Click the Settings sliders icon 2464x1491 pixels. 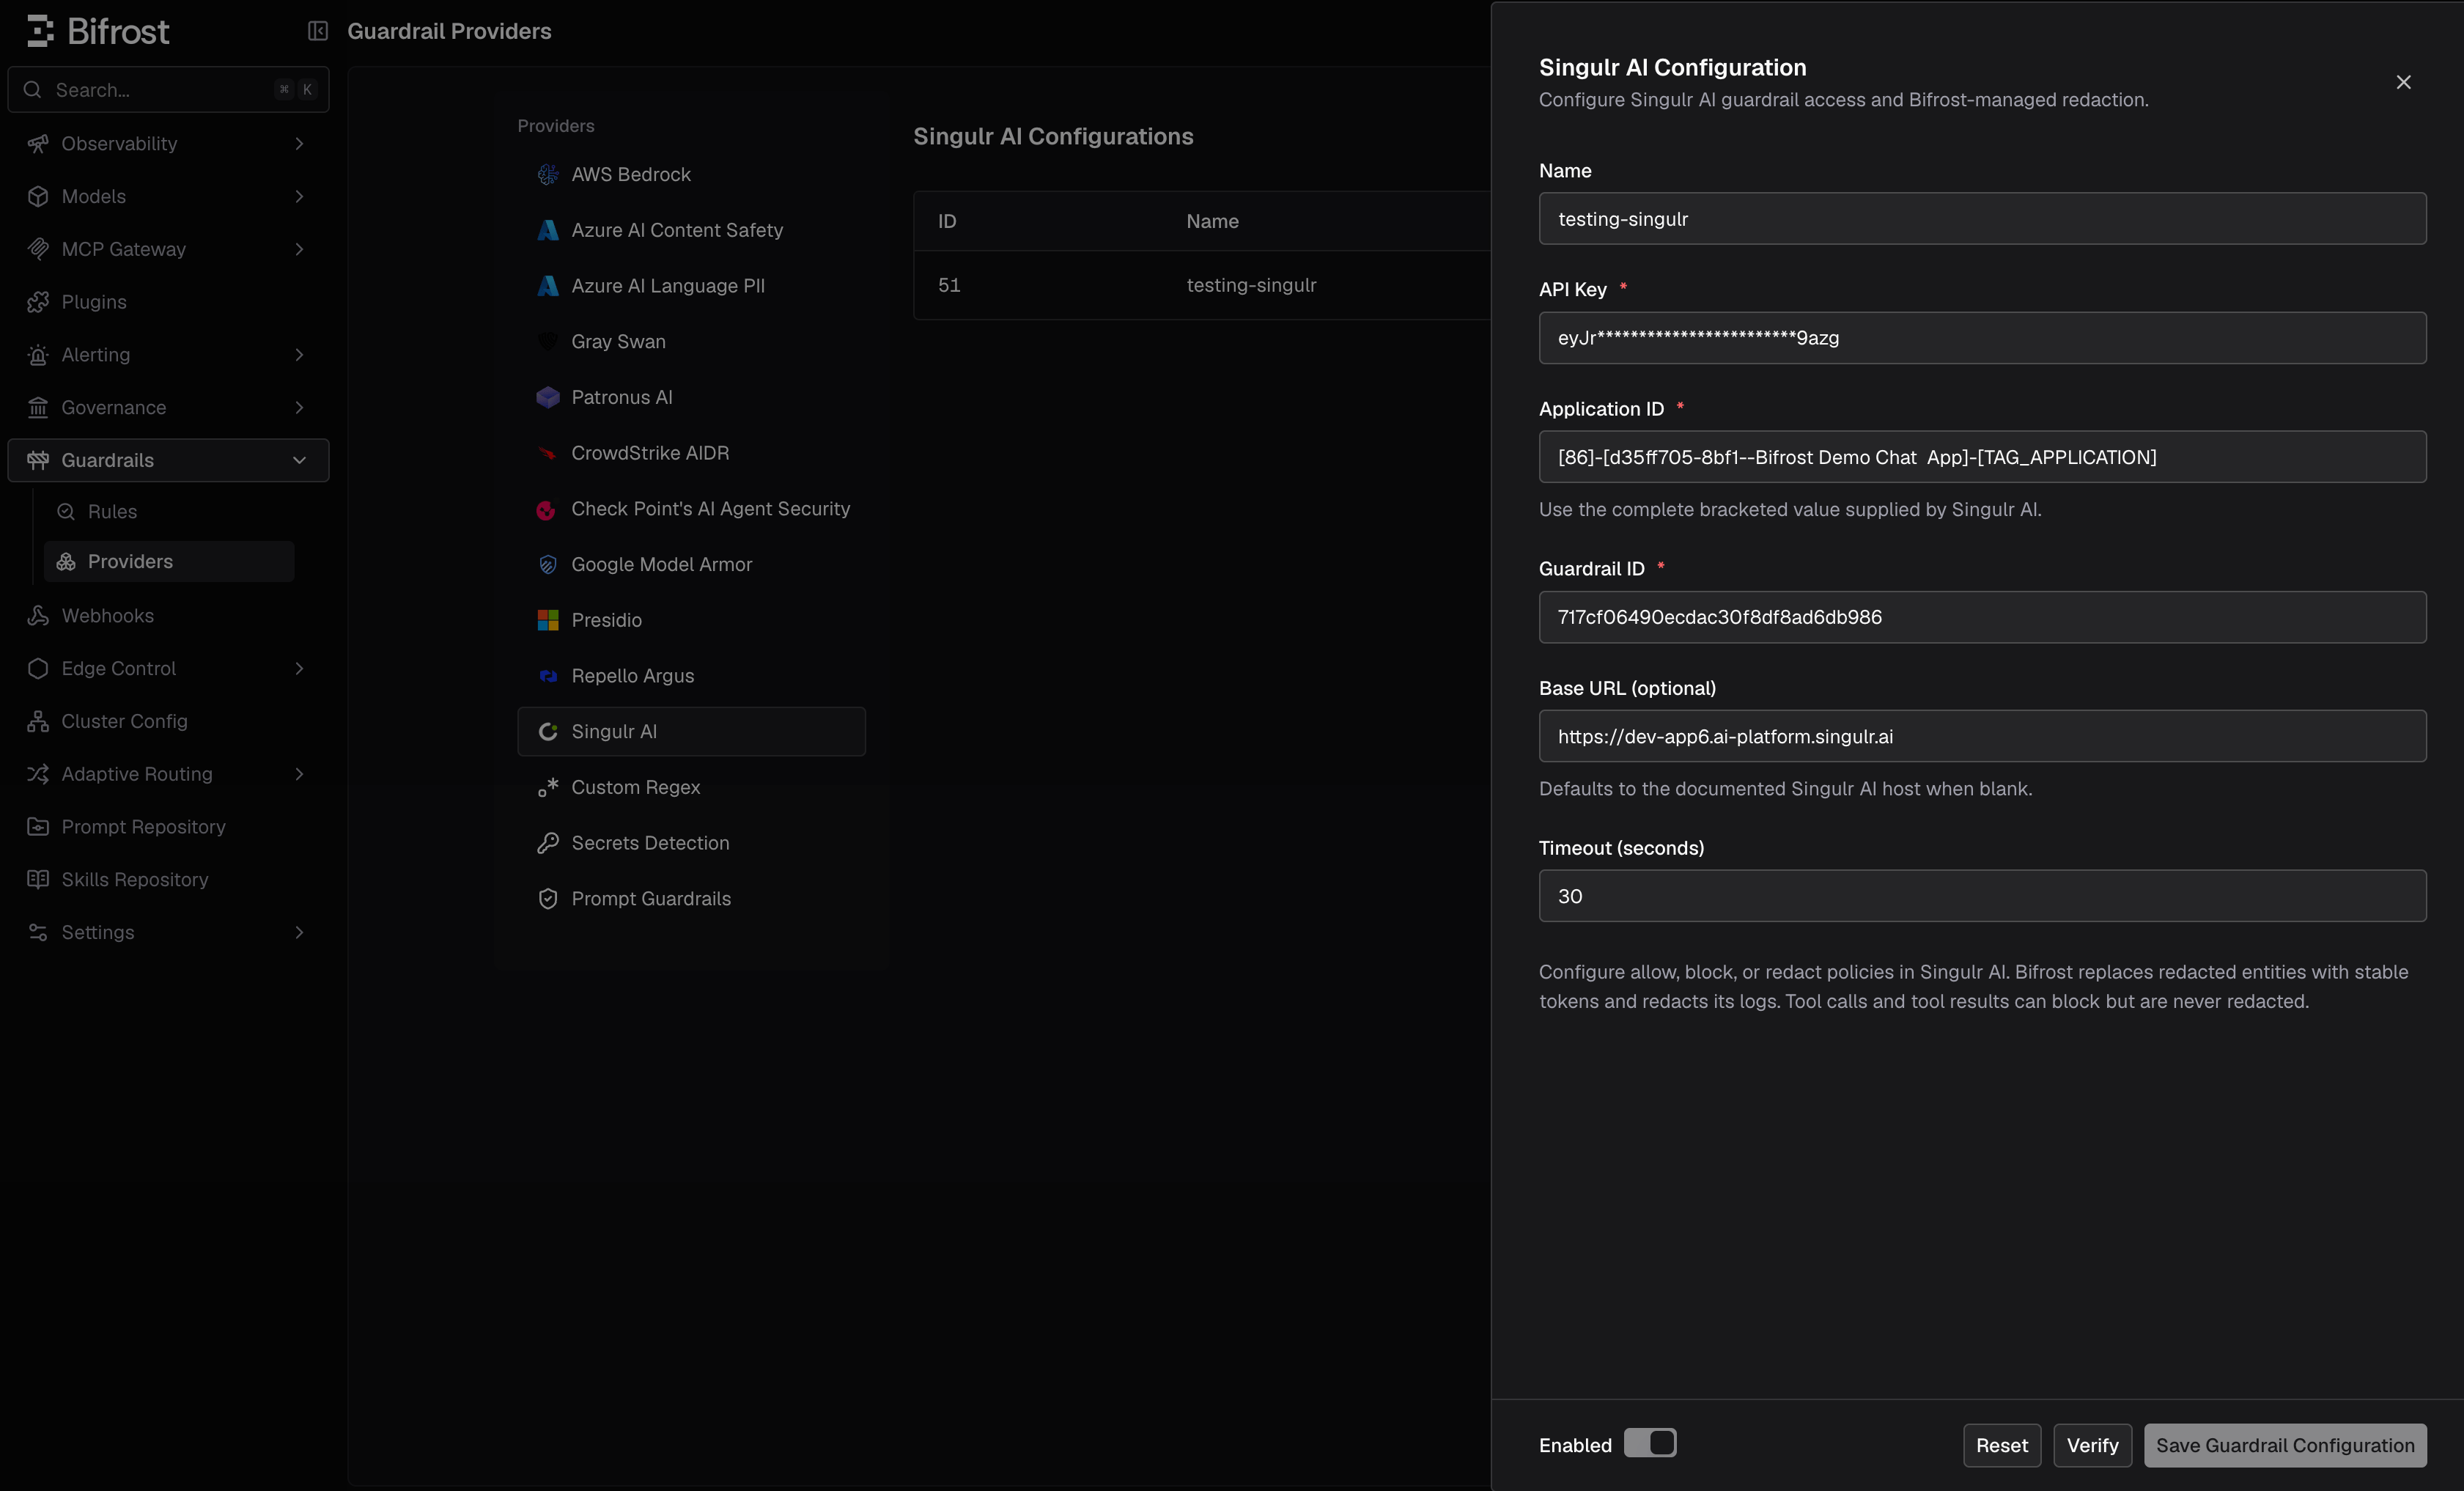coord(38,933)
